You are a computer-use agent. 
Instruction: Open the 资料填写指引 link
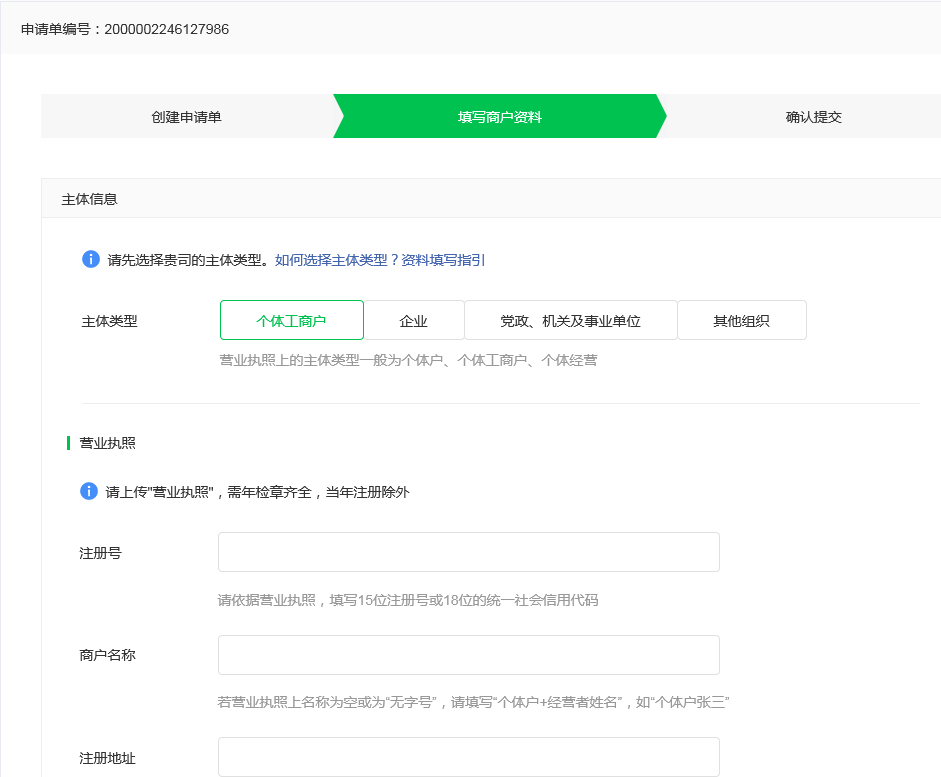coord(443,260)
